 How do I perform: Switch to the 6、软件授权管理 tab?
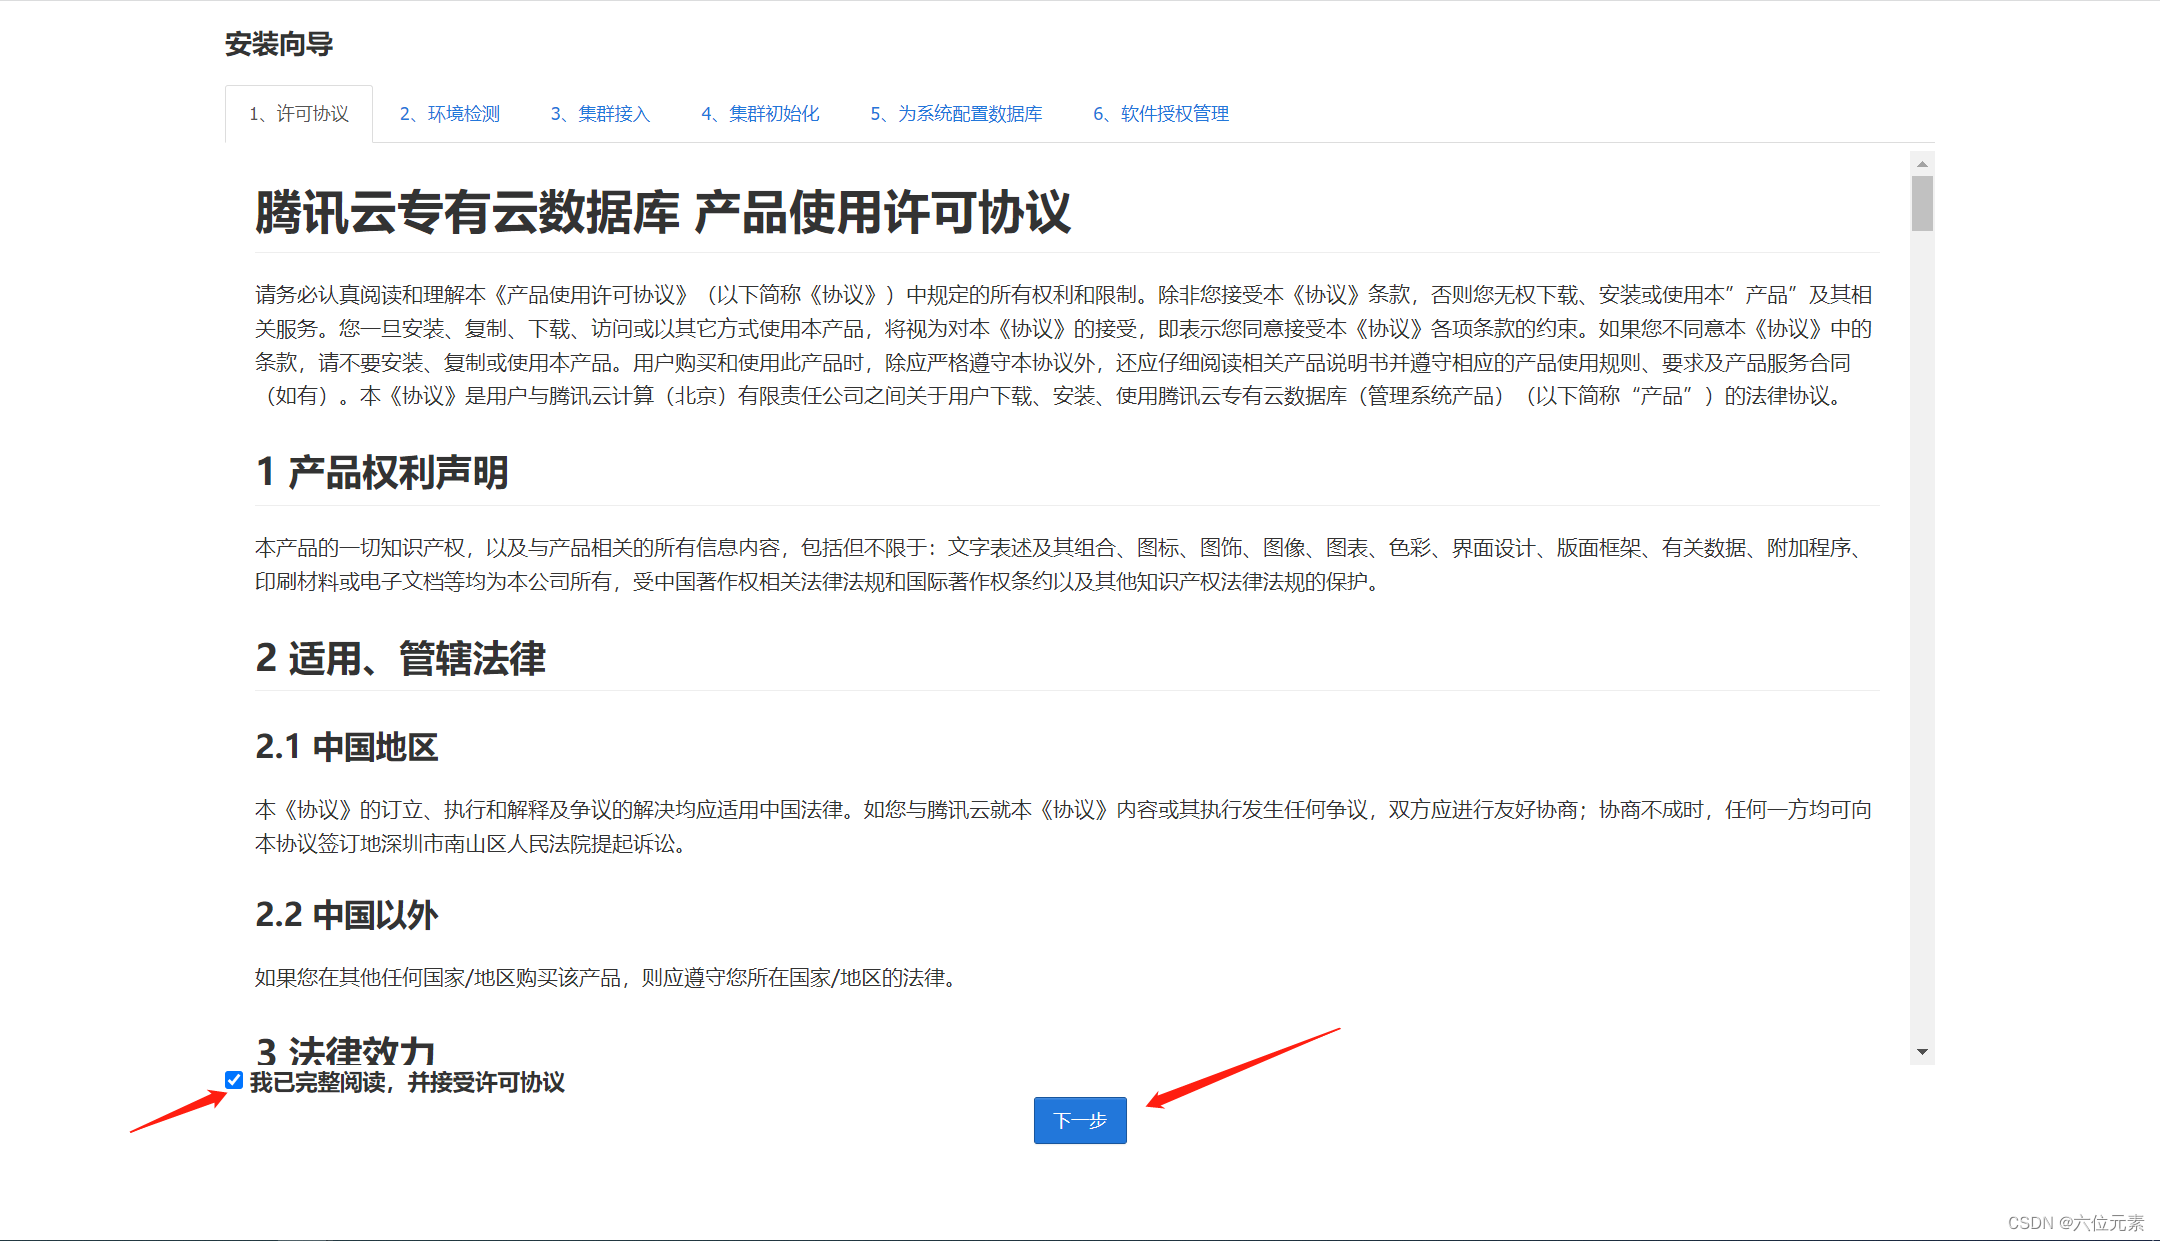click(1161, 114)
